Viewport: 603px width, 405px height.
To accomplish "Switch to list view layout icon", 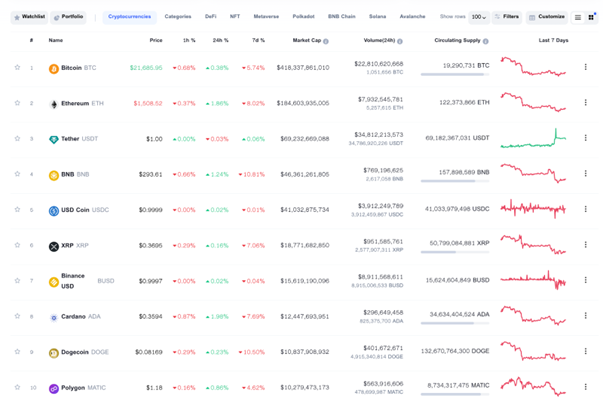I will coord(578,17).
